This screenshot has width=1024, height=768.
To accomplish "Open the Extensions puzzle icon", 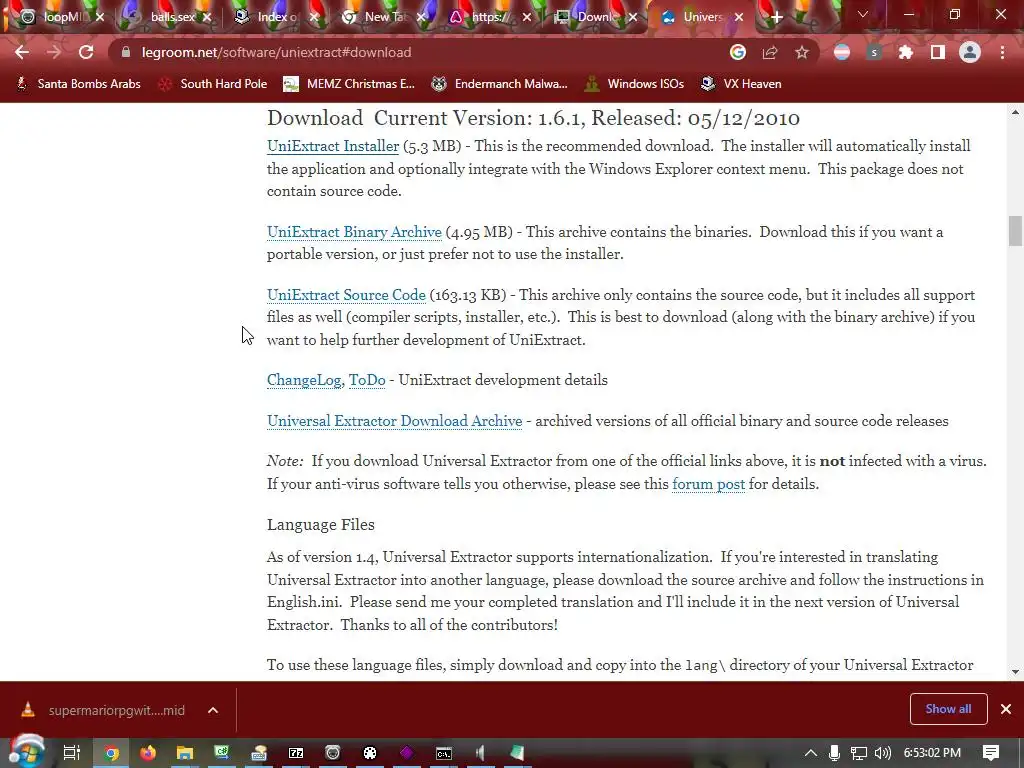I will point(905,52).
